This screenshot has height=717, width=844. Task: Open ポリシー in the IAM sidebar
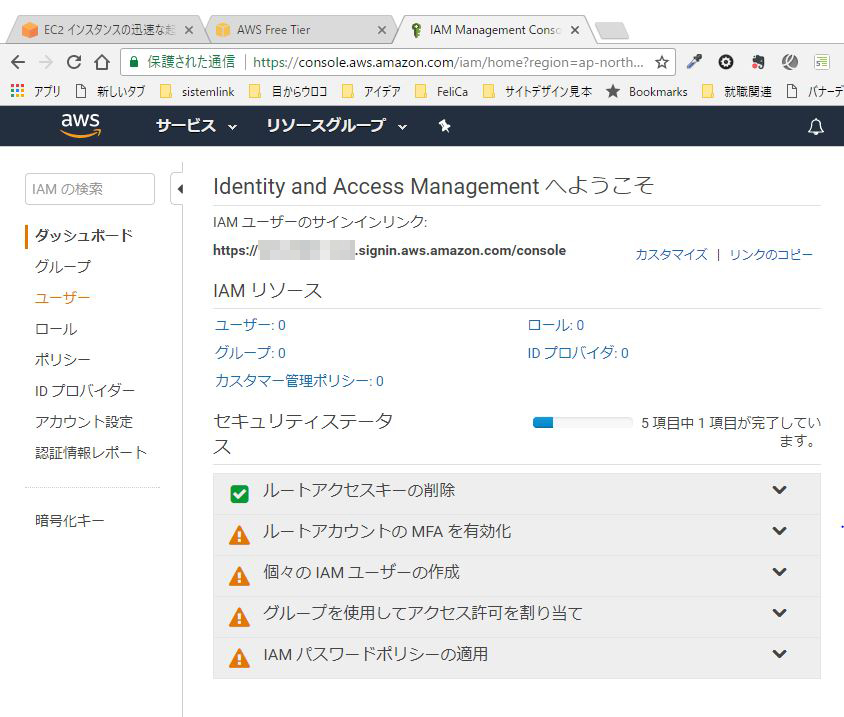pos(62,359)
